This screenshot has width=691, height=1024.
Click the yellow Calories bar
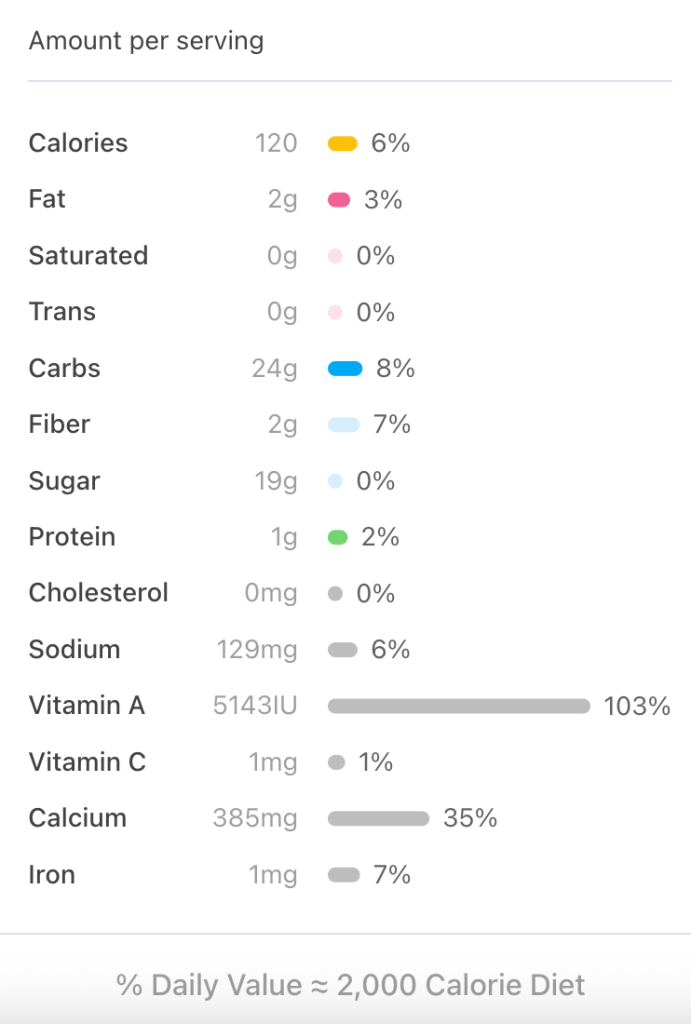(x=342, y=144)
